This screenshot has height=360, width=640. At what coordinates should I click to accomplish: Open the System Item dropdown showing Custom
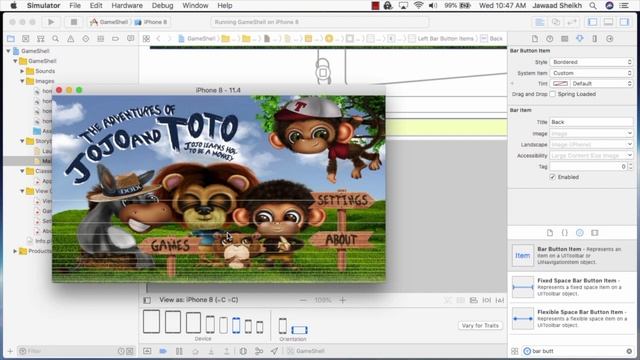[591, 73]
